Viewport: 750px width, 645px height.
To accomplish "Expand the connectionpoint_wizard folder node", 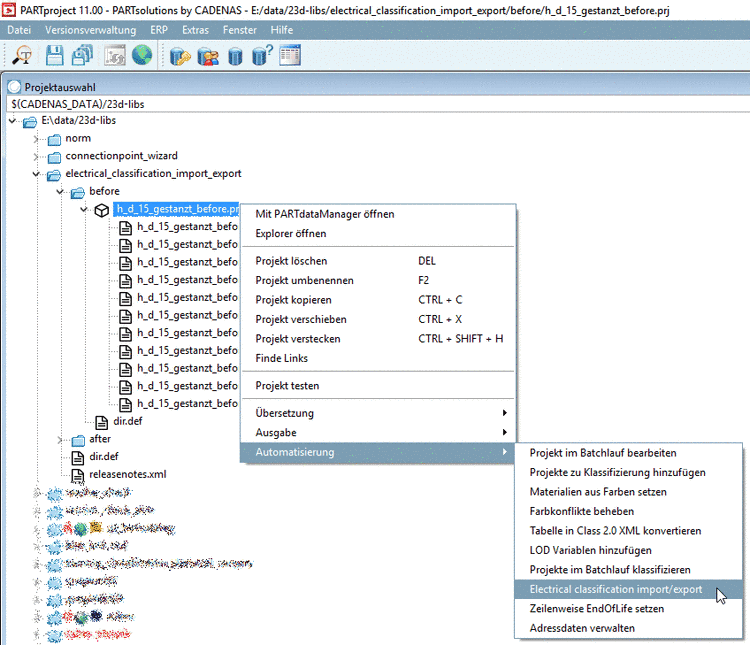I will 36,157.
